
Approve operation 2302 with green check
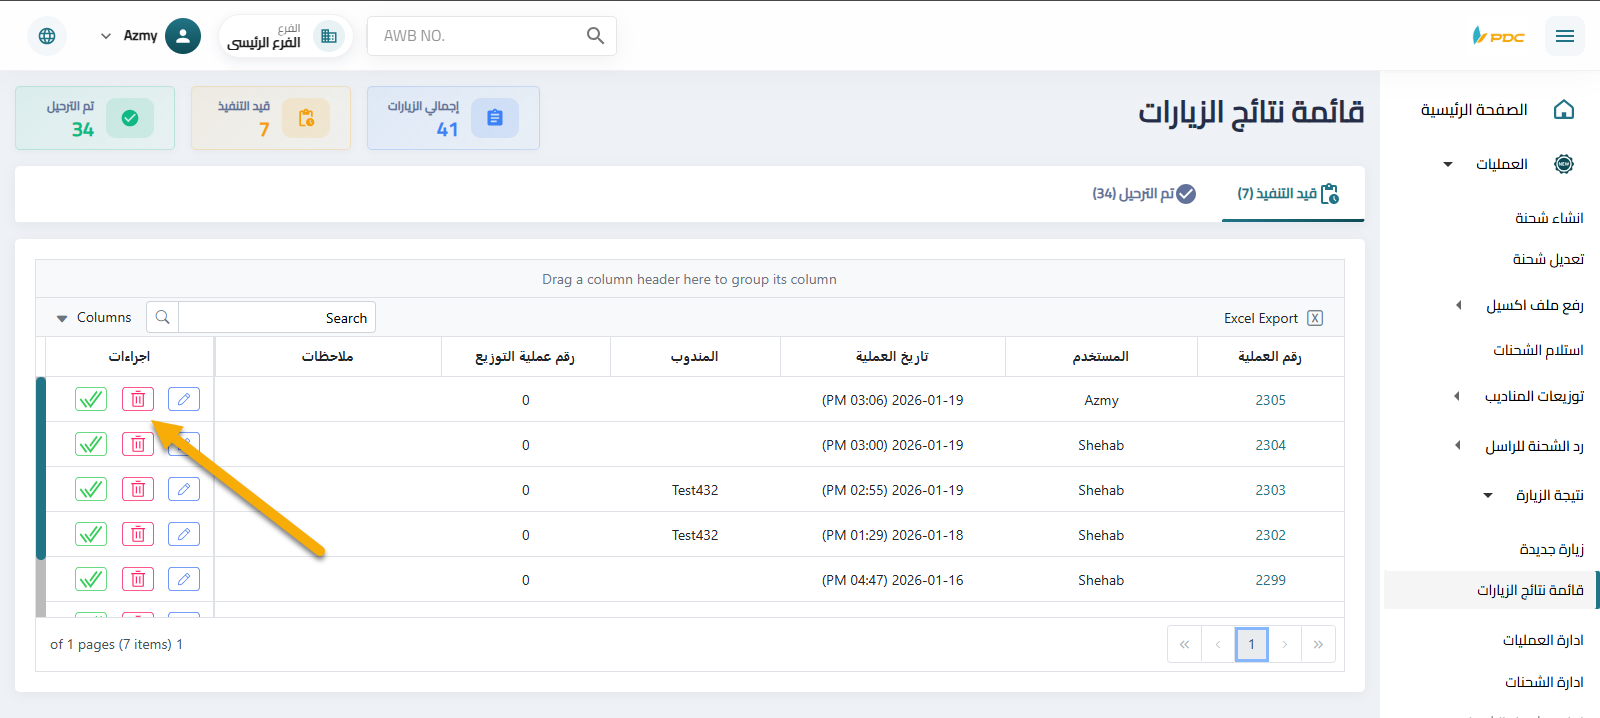pos(91,534)
